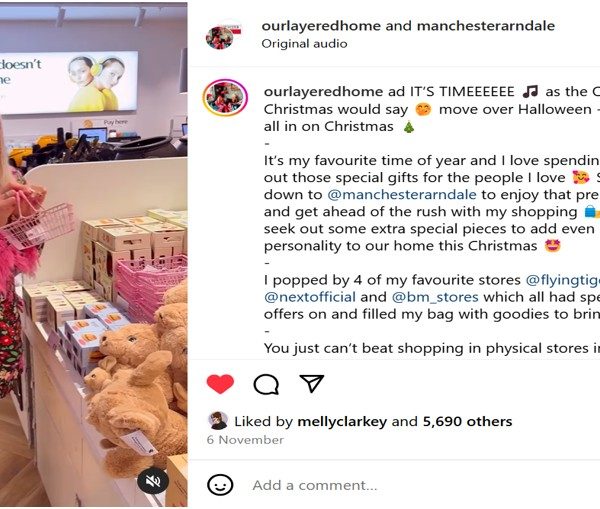View the 5,690 others likes list
The height and width of the screenshot is (509, 600).
(467, 421)
